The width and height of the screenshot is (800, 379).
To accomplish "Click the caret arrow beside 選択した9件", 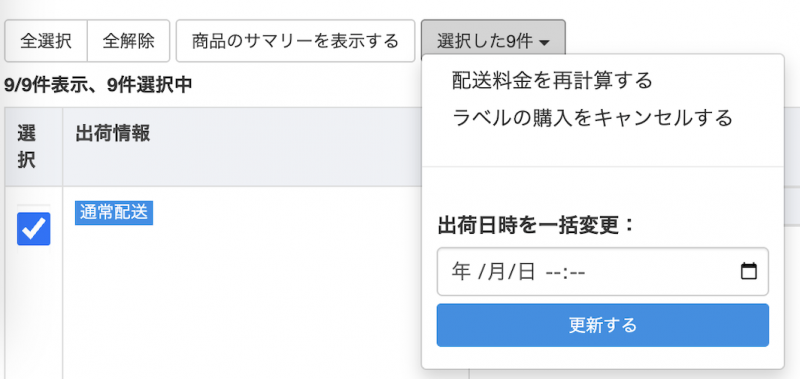I will [544, 43].
